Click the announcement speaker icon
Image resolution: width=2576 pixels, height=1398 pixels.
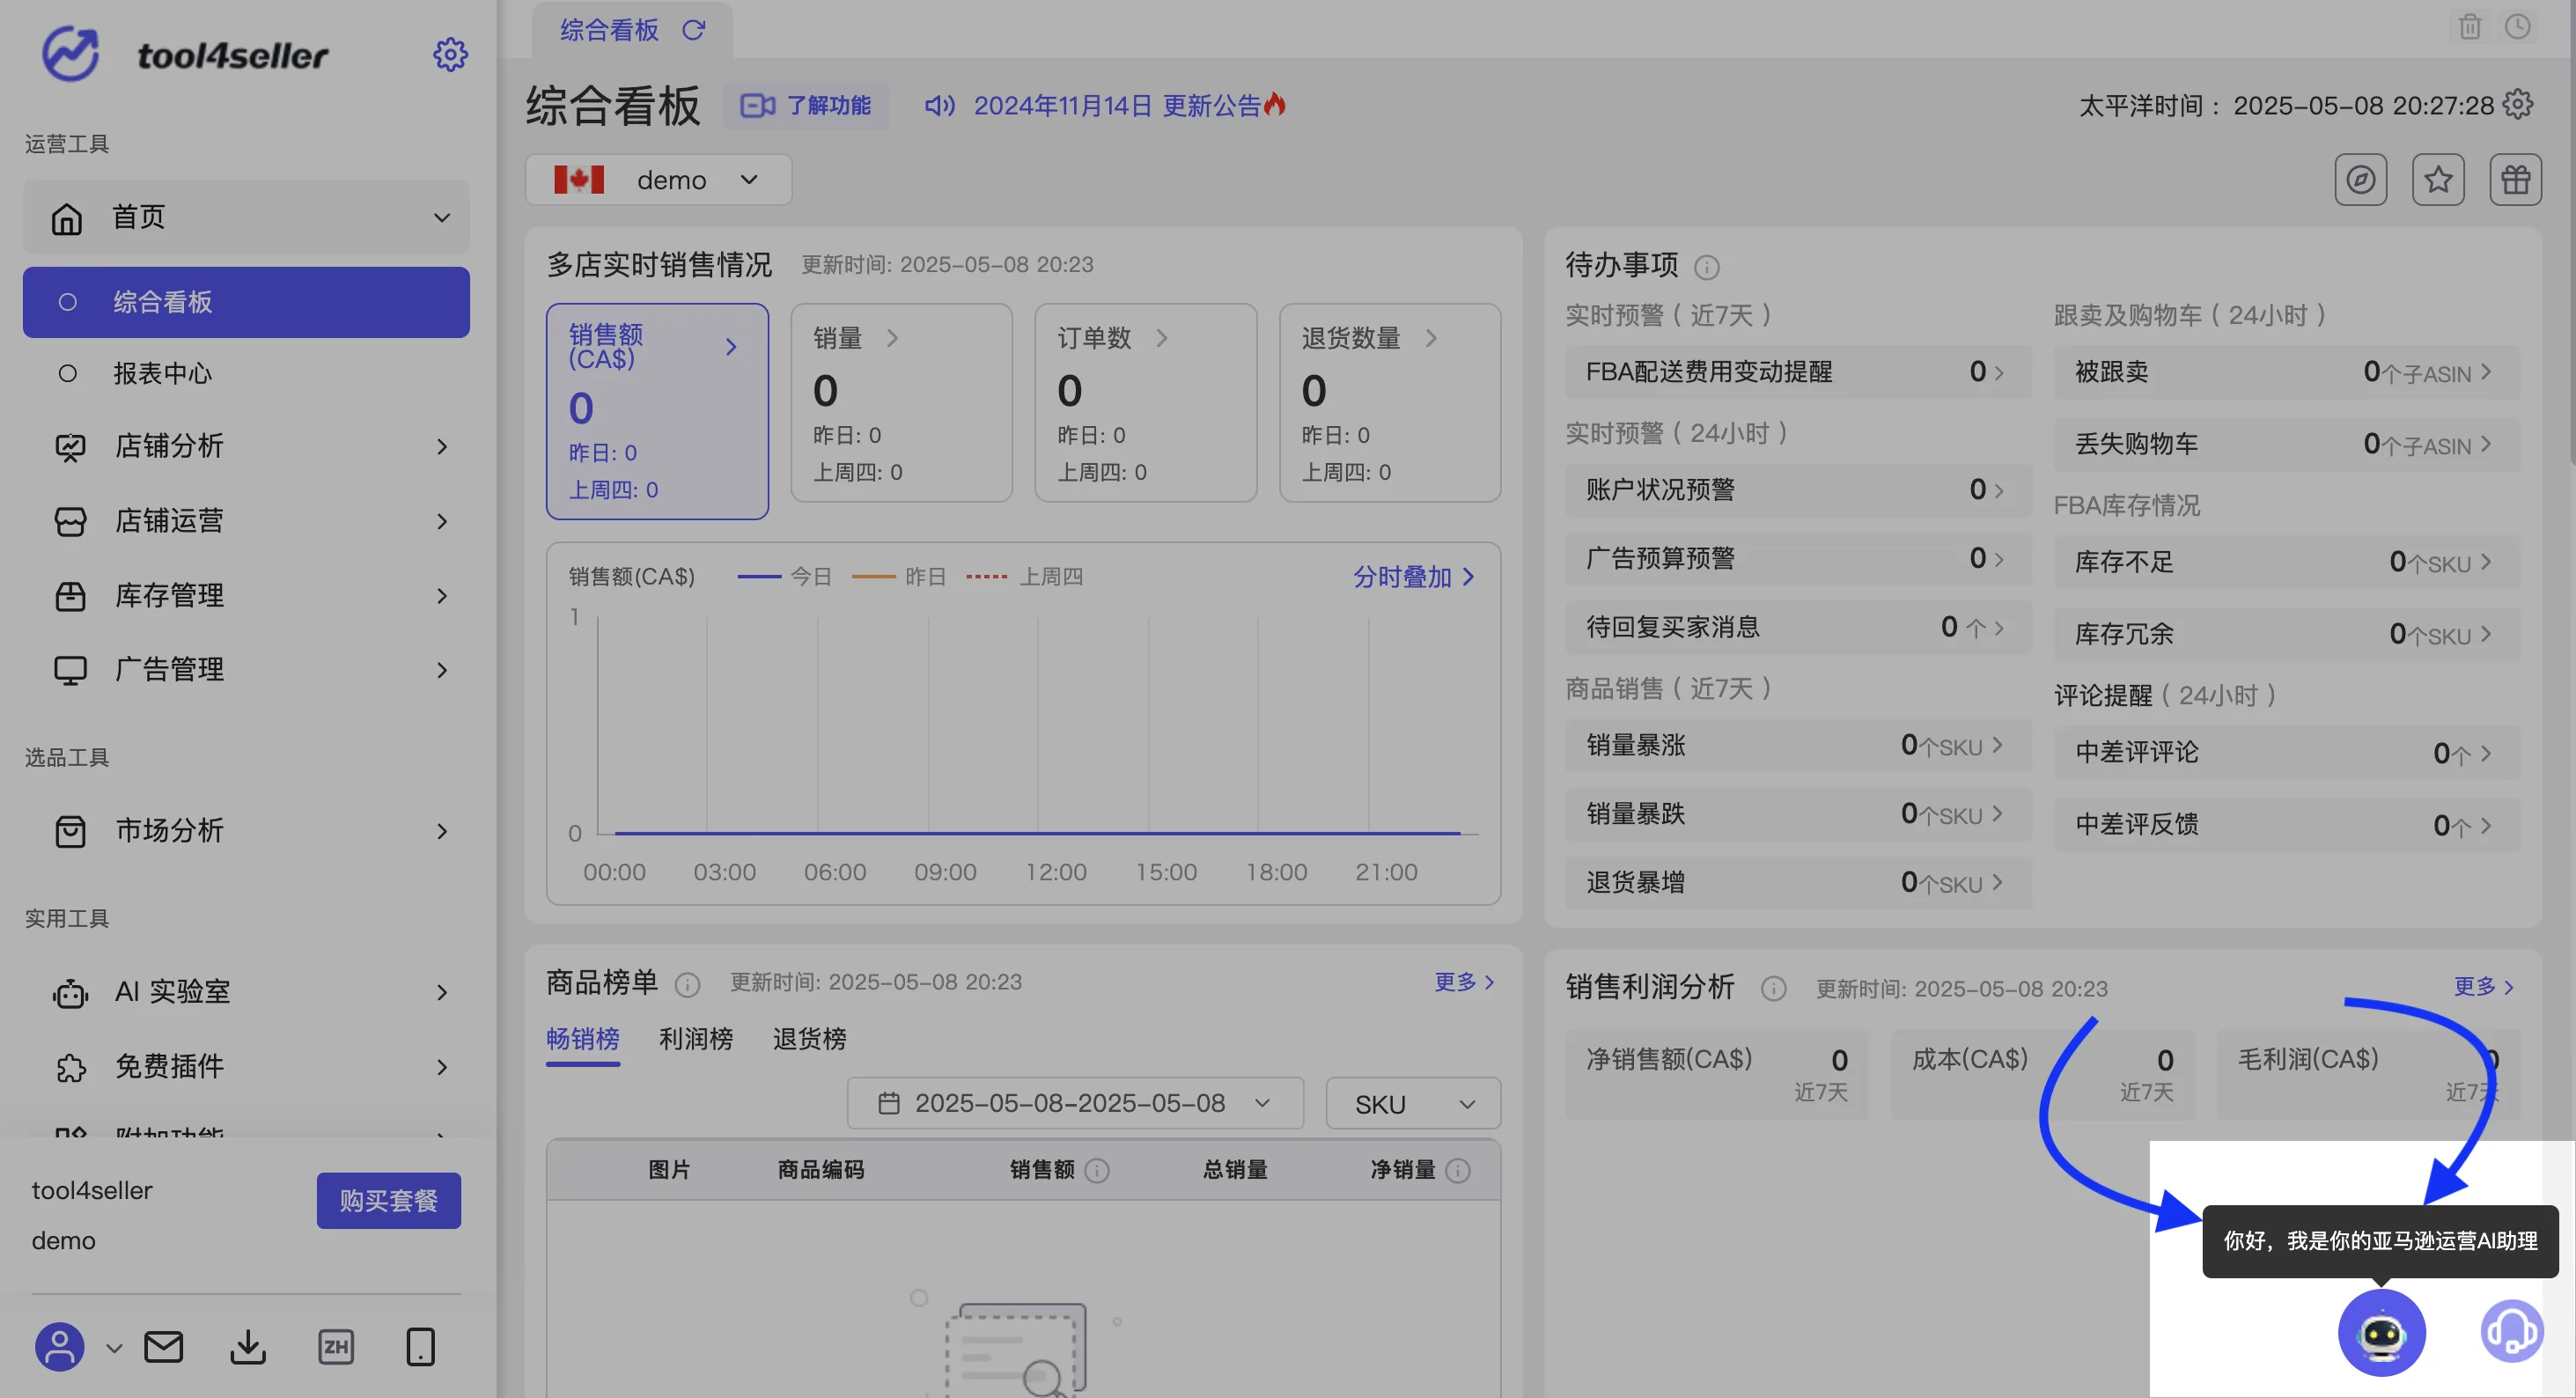click(x=939, y=105)
